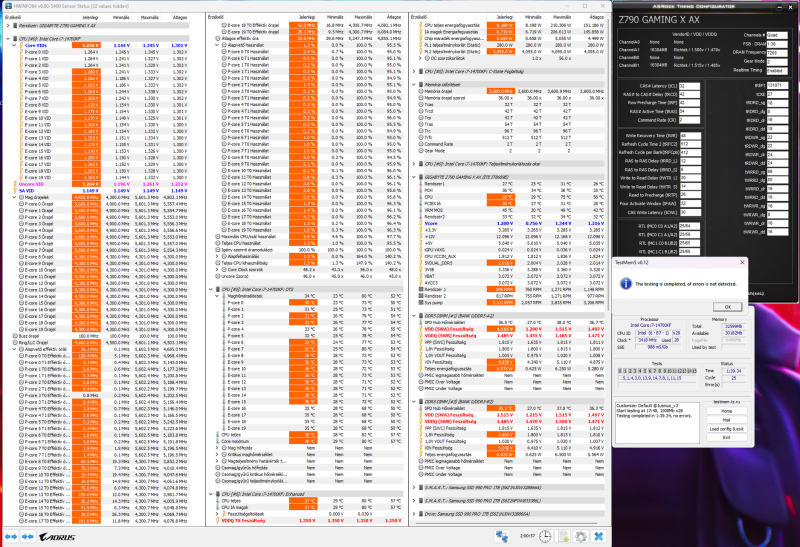Click the clock icon in HWiNFO toolbar
The height and width of the screenshot is (547, 800).
click(x=545, y=536)
